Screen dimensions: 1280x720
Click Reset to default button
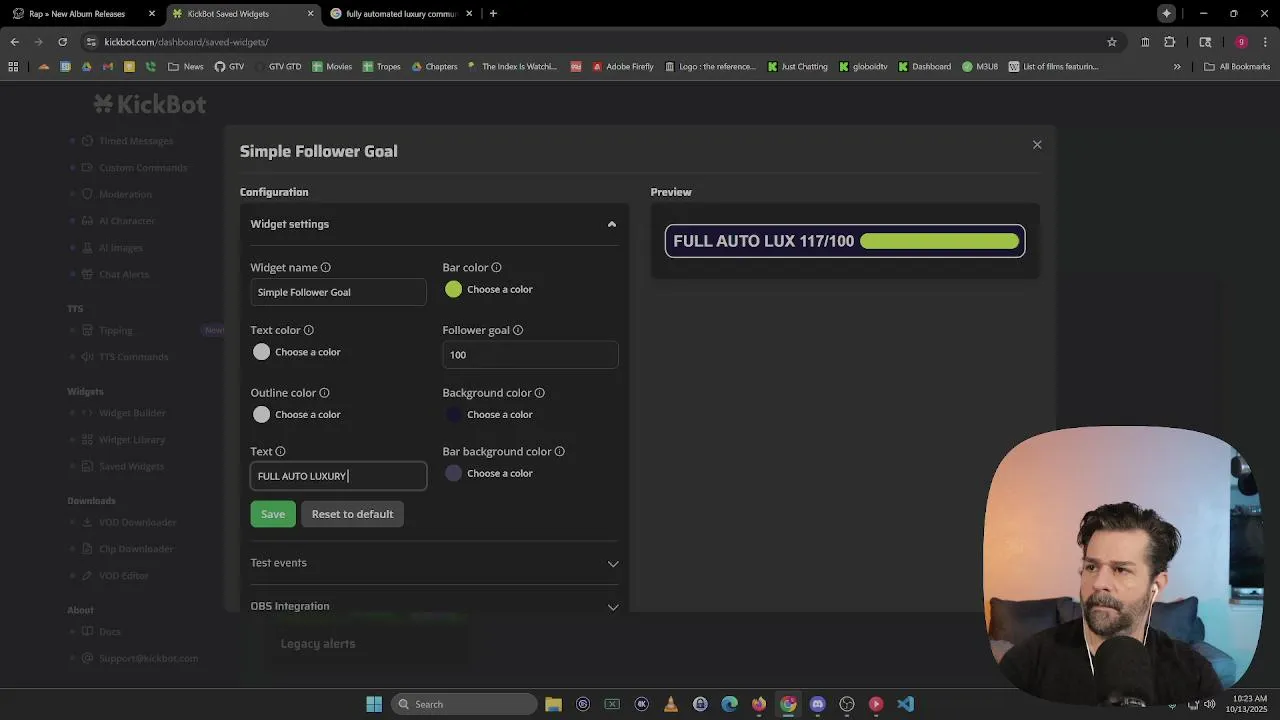(x=352, y=514)
